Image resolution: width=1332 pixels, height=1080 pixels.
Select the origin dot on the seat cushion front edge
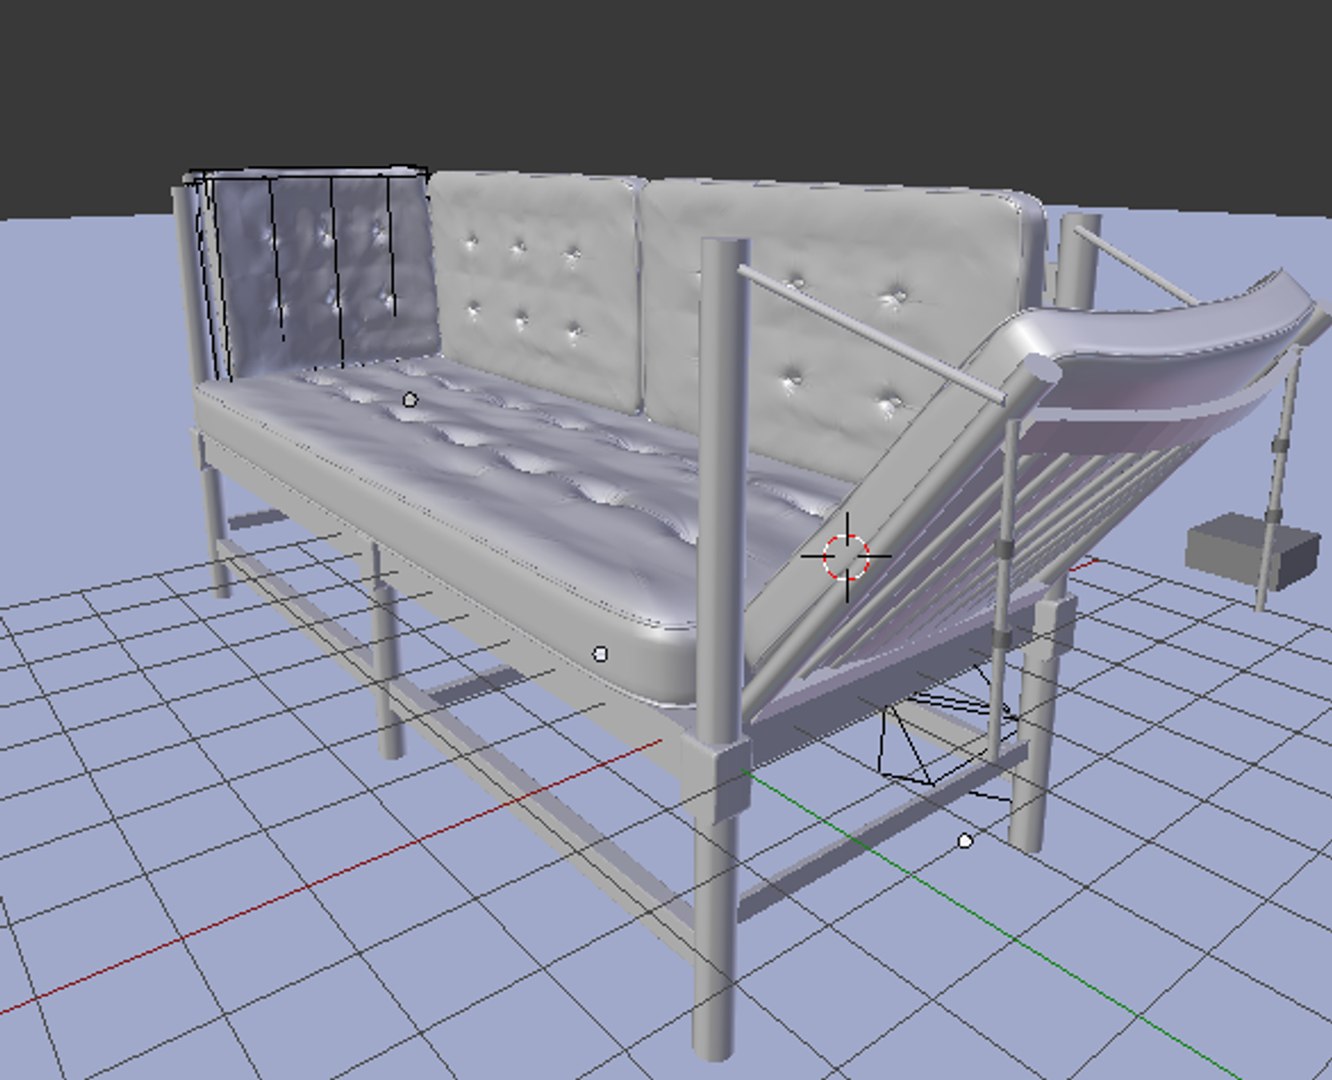click(600, 654)
